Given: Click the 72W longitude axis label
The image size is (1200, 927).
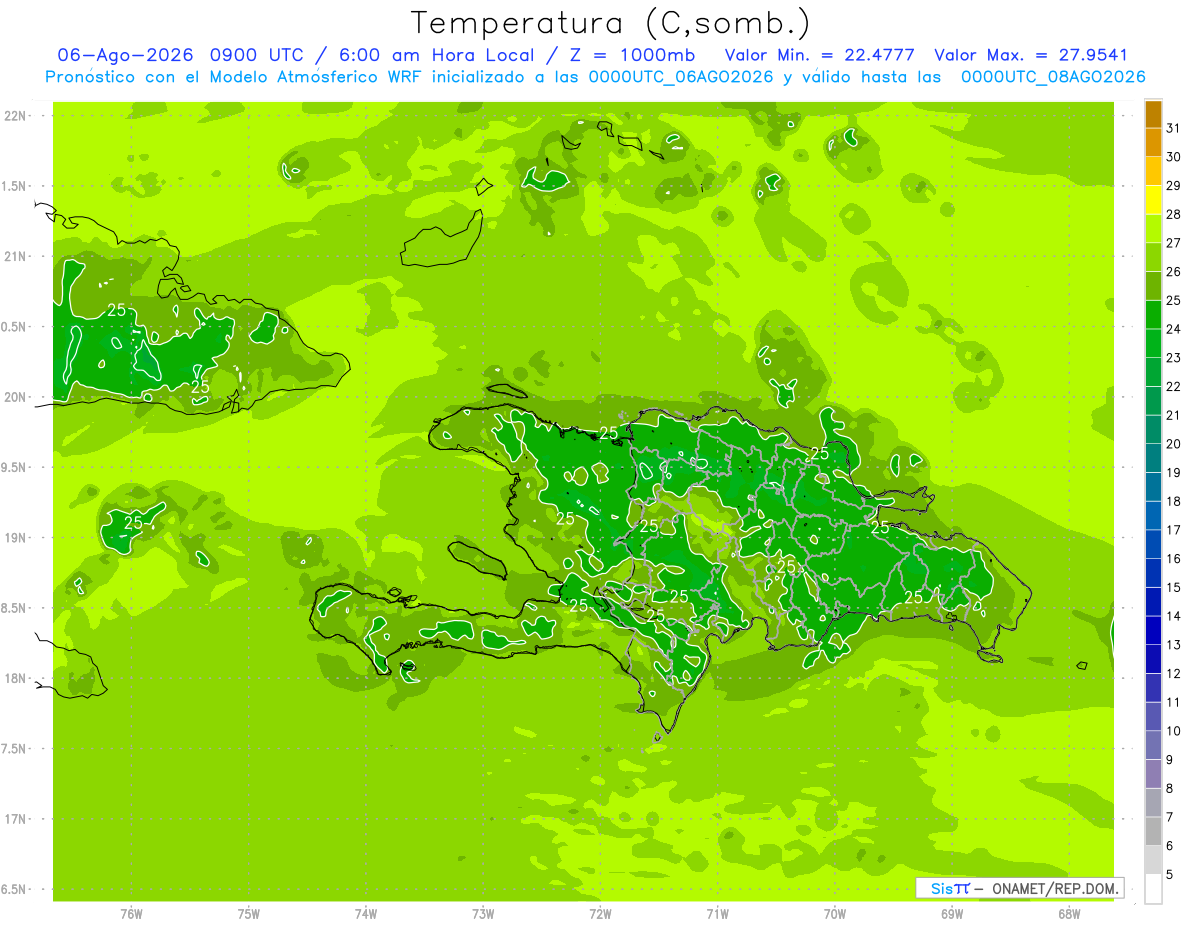Looking at the screenshot, I should 600,914.
